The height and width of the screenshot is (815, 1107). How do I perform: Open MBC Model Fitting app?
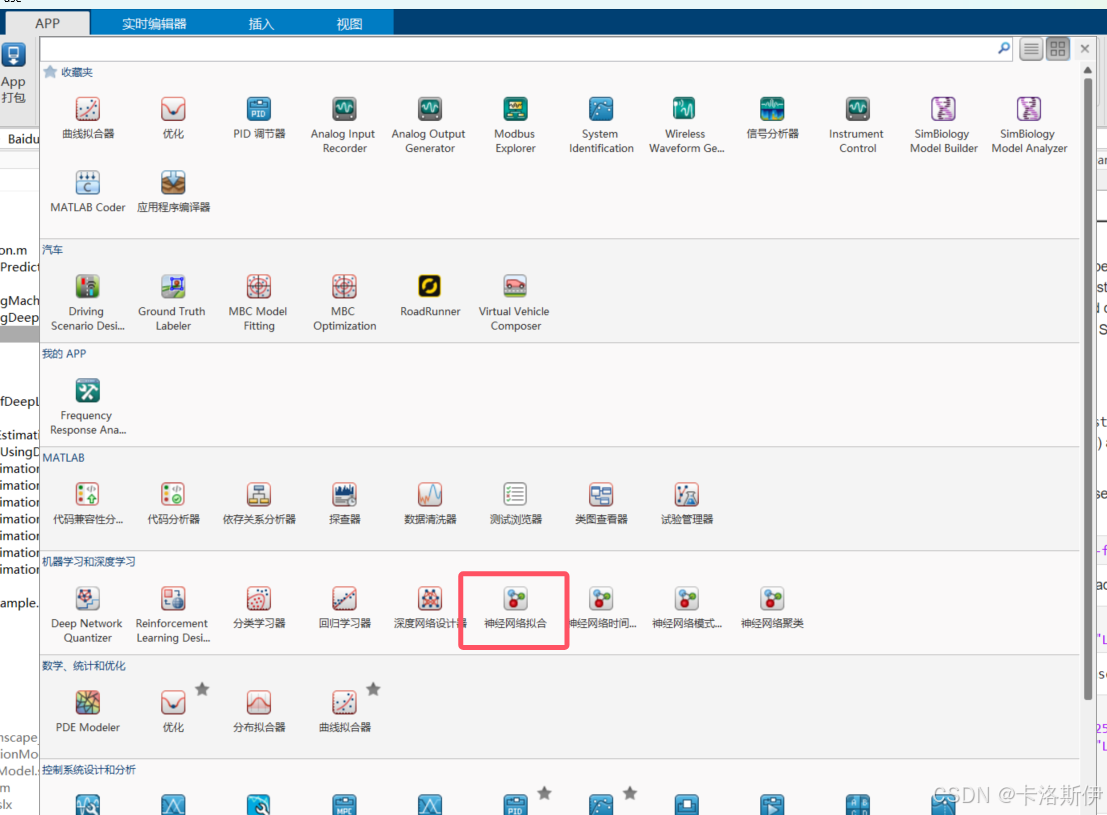258,302
